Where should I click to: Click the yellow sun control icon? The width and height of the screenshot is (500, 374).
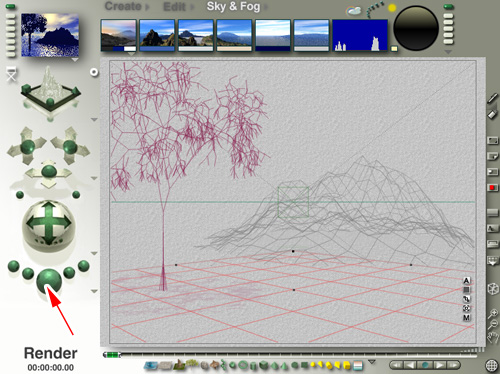[392, 8]
